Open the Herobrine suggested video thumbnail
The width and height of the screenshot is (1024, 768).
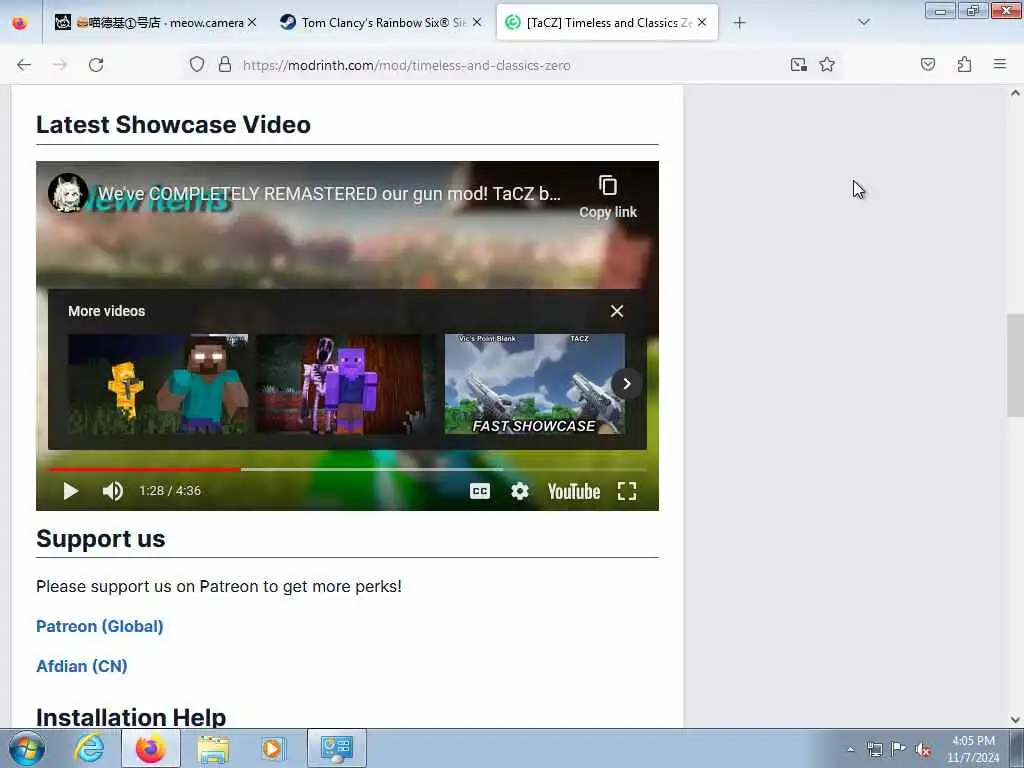(158, 384)
